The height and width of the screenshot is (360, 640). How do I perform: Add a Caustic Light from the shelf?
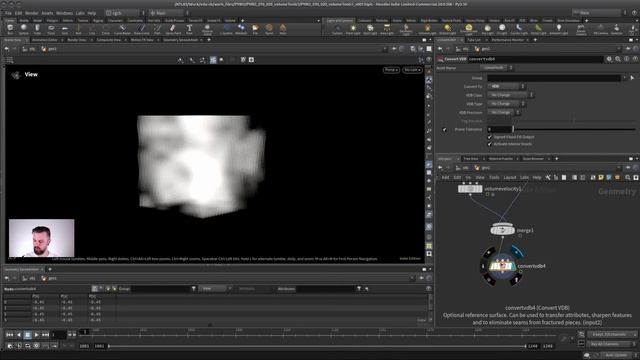pos(519,29)
